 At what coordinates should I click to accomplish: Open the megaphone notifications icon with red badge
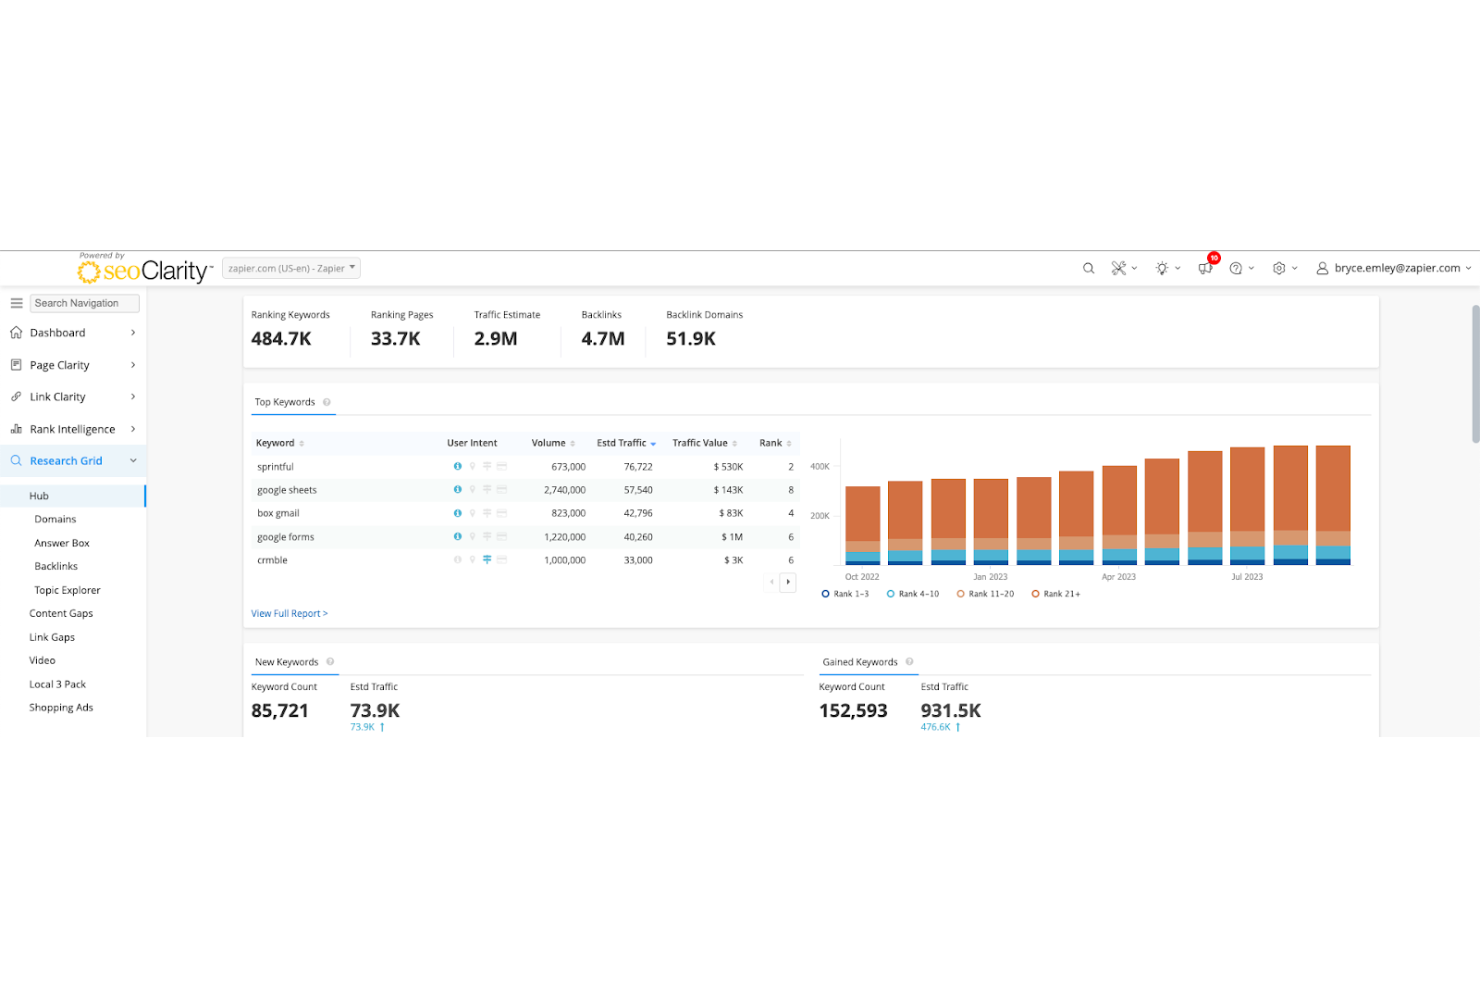coord(1204,268)
